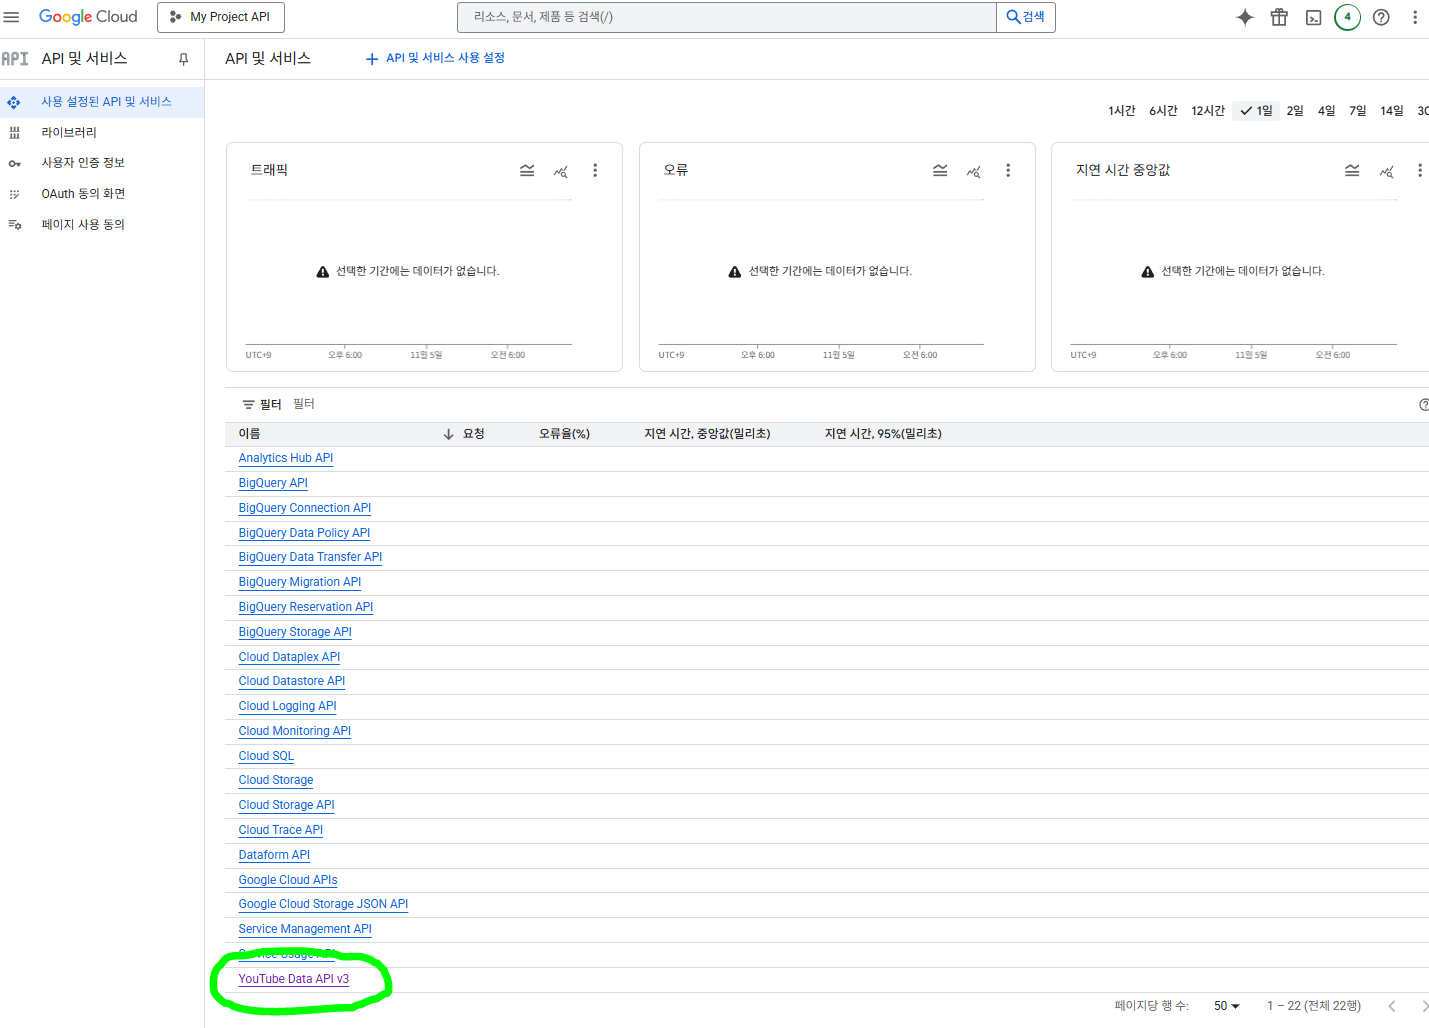This screenshot has width=1429, height=1028.
Task: Activate the Cloud Shell terminal icon
Action: [x=1314, y=17]
